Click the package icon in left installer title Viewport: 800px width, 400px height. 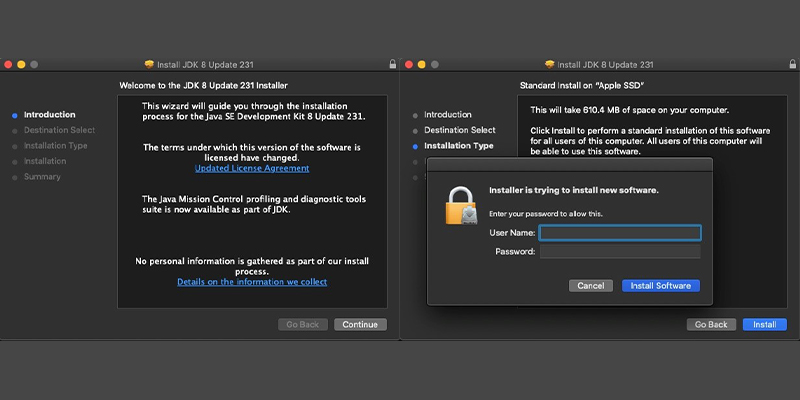[x=149, y=65]
